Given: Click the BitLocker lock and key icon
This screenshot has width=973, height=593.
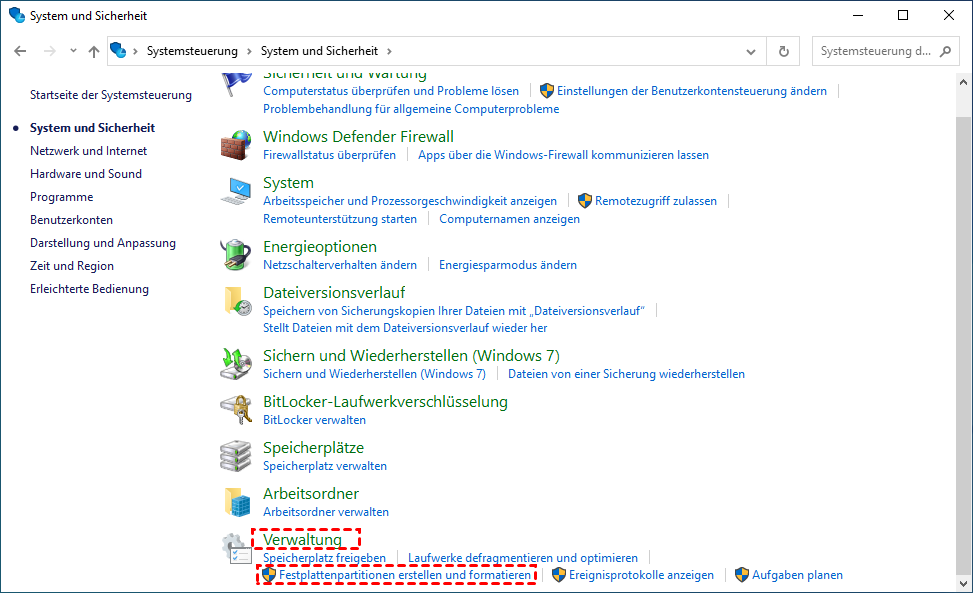Looking at the screenshot, I should point(236,410).
